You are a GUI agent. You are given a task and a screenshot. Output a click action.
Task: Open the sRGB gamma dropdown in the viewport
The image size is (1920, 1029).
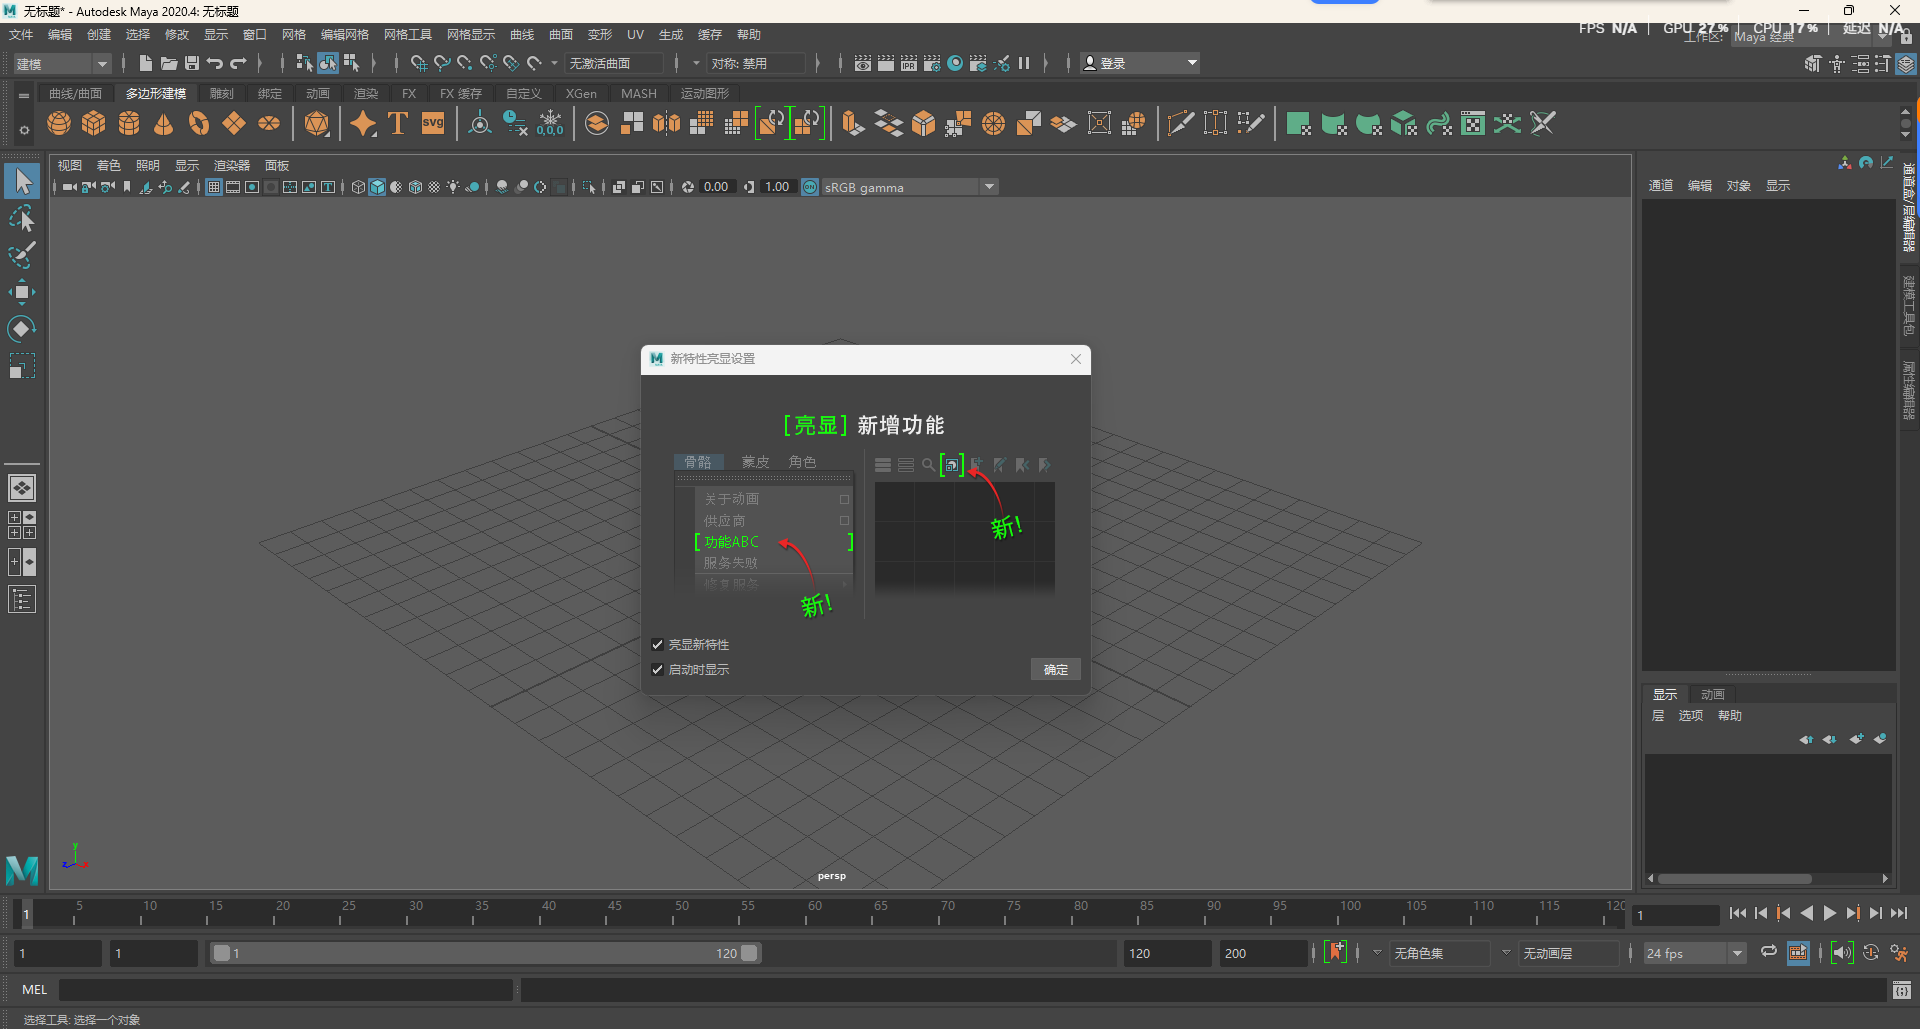(989, 186)
